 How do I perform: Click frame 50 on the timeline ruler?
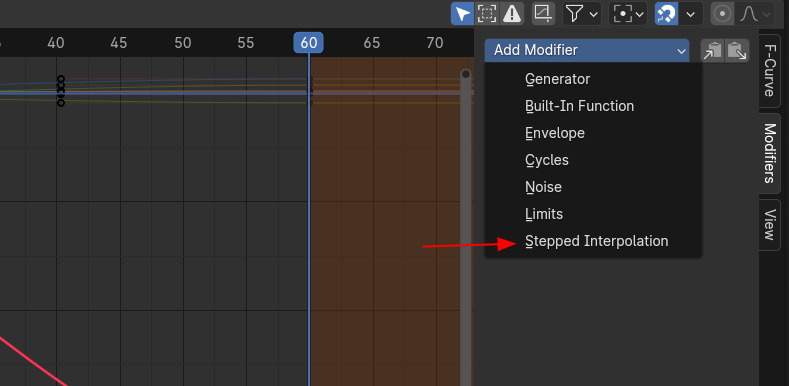(183, 43)
